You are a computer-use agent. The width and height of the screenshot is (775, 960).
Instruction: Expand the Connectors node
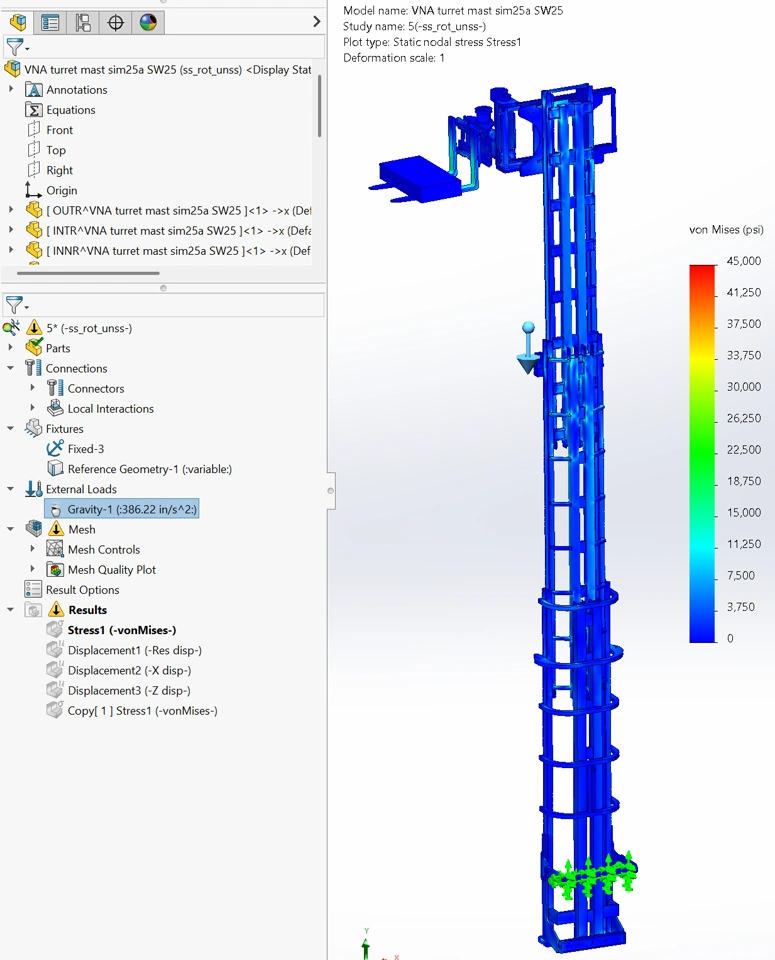pos(32,388)
